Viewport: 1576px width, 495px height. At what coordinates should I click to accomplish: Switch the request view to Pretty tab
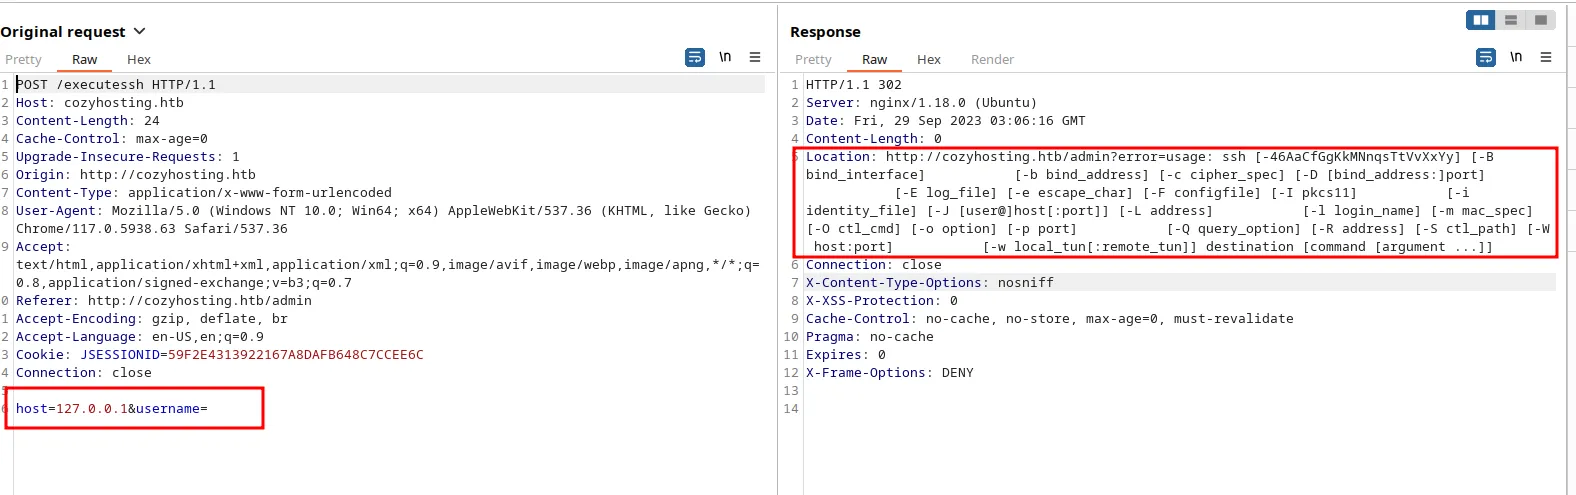[x=23, y=60]
